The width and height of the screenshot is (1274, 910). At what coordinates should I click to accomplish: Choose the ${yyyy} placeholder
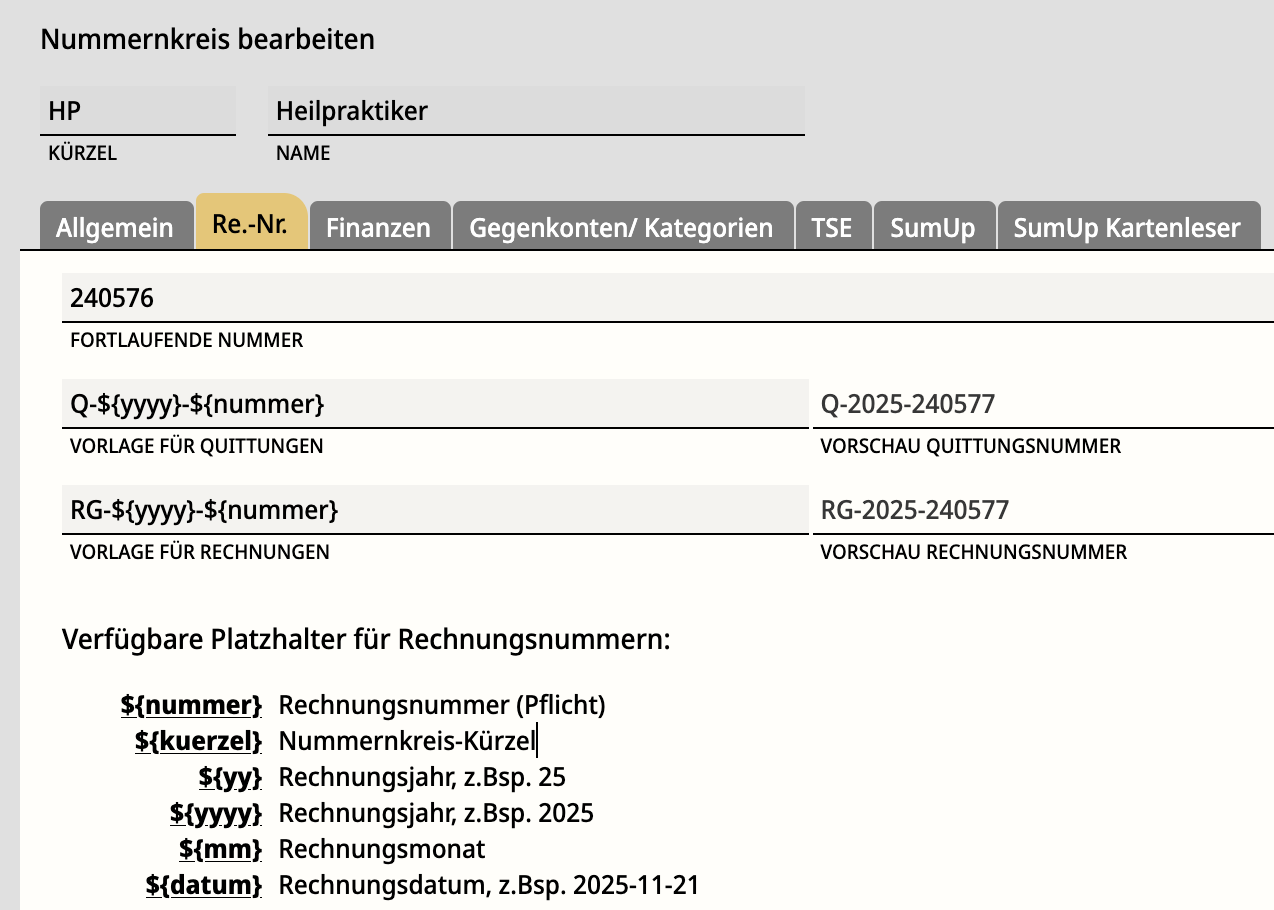tap(216, 813)
